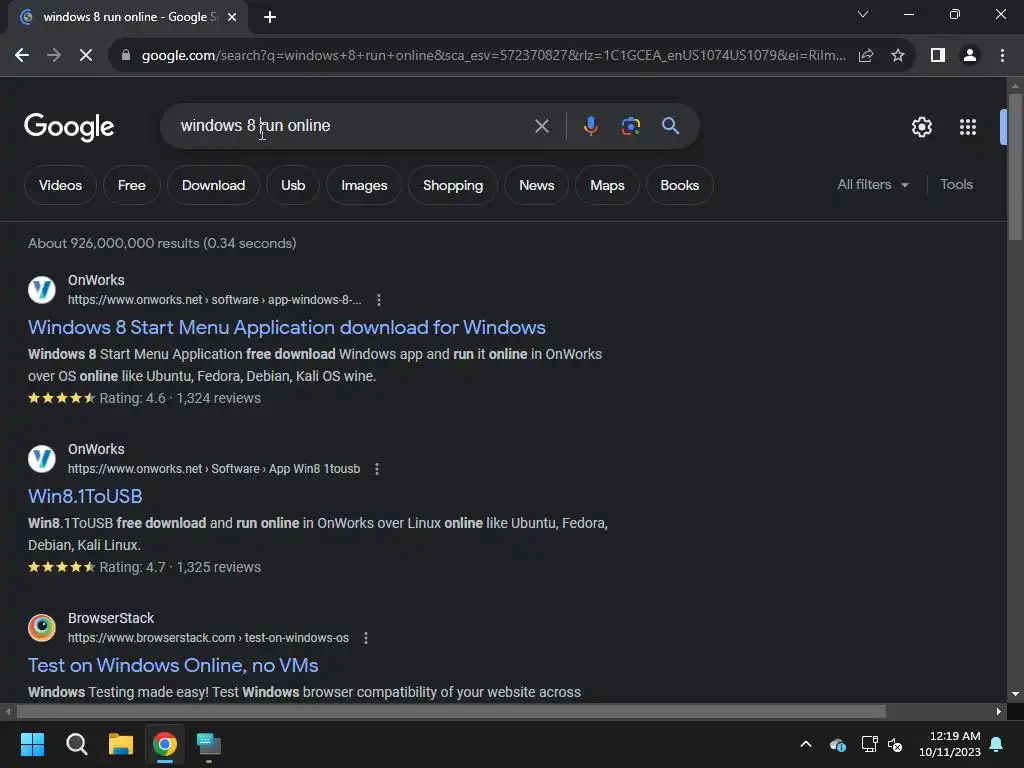Bookmark this tab with star icon
The image size is (1024, 768).
(x=898, y=56)
